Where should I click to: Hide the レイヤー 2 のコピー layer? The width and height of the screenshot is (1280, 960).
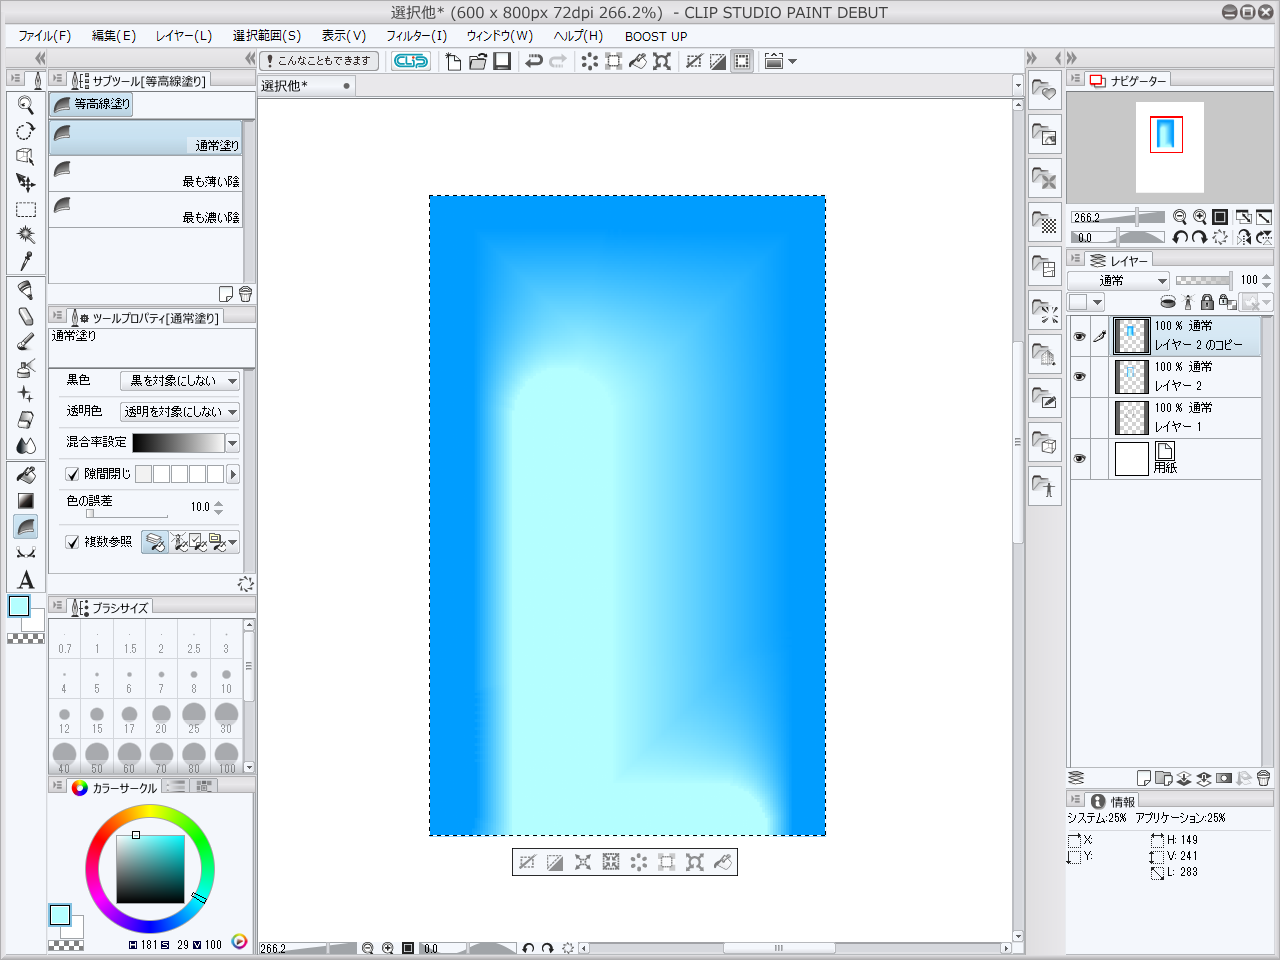click(x=1079, y=336)
